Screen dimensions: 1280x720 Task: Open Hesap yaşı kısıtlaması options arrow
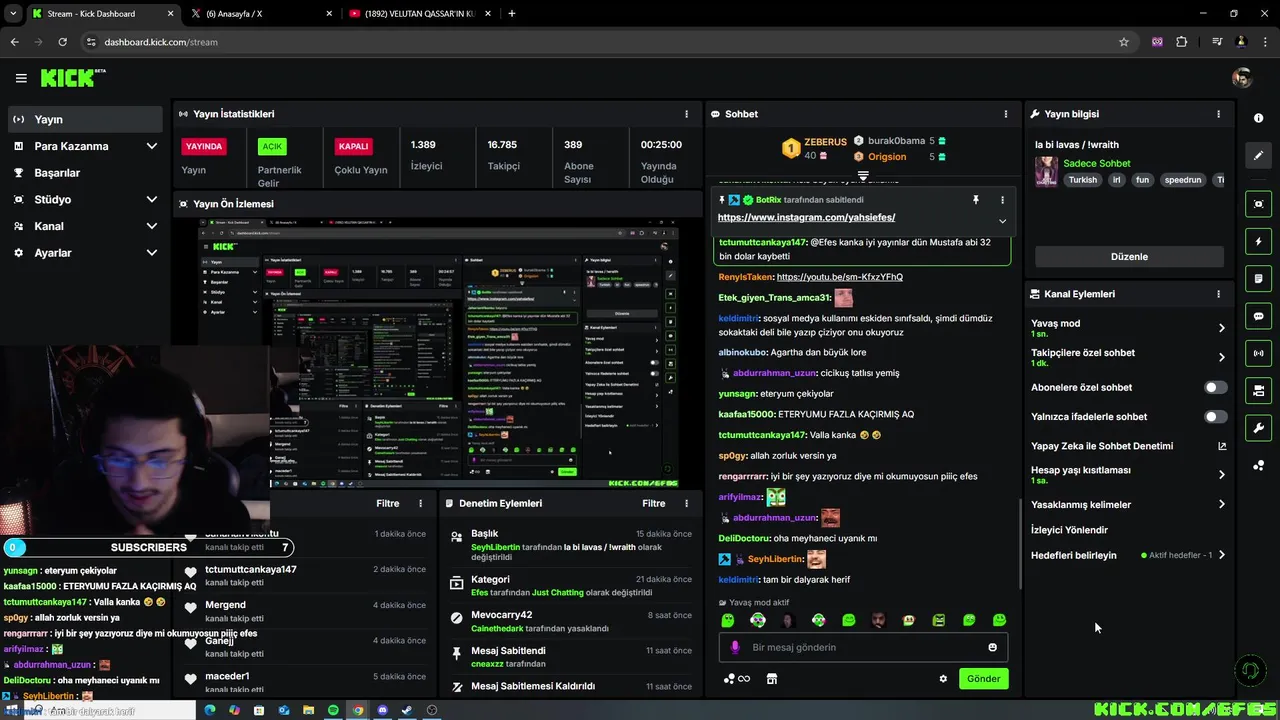pos(1221,475)
